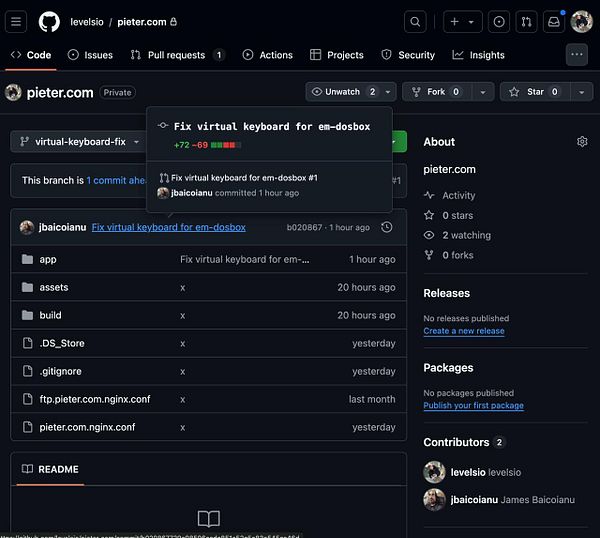
Task: Switch to the Issues tab
Action: point(90,55)
